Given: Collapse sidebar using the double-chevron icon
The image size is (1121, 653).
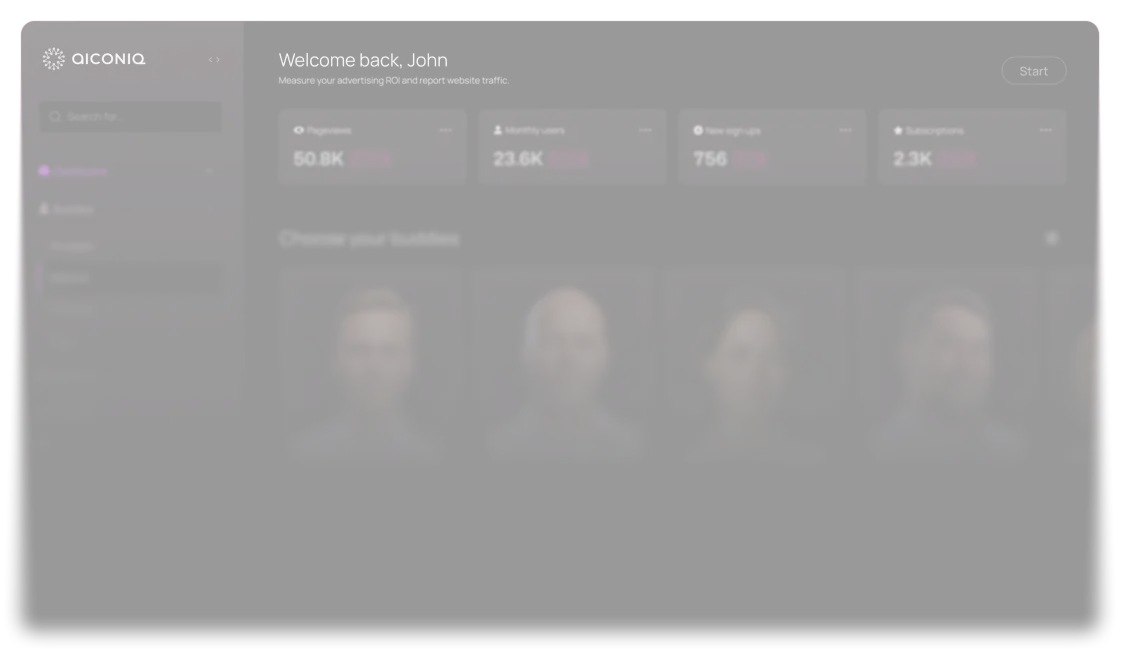Looking at the screenshot, I should 214,59.
